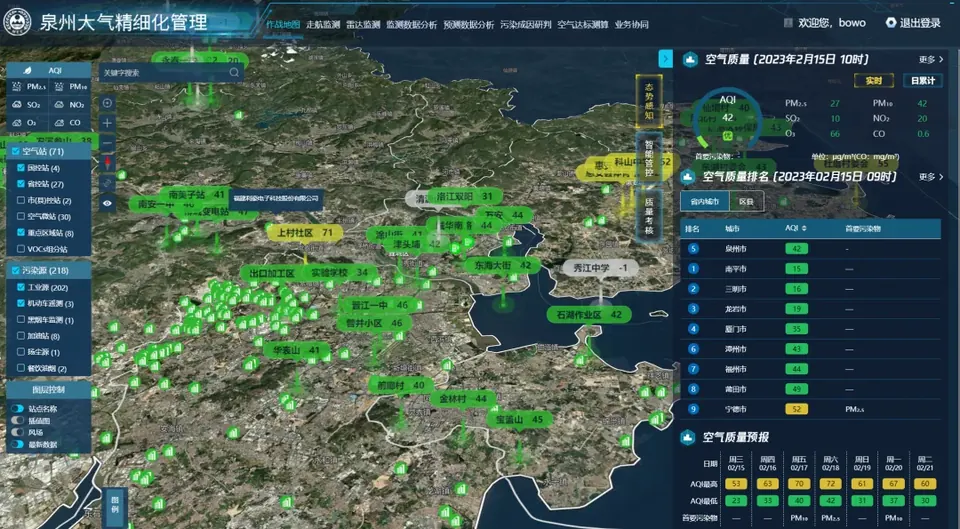Image resolution: width=960 pixels, height=529 pixels.
Task: Click the 东海大街 42 station marker
Action: [503, 265]
